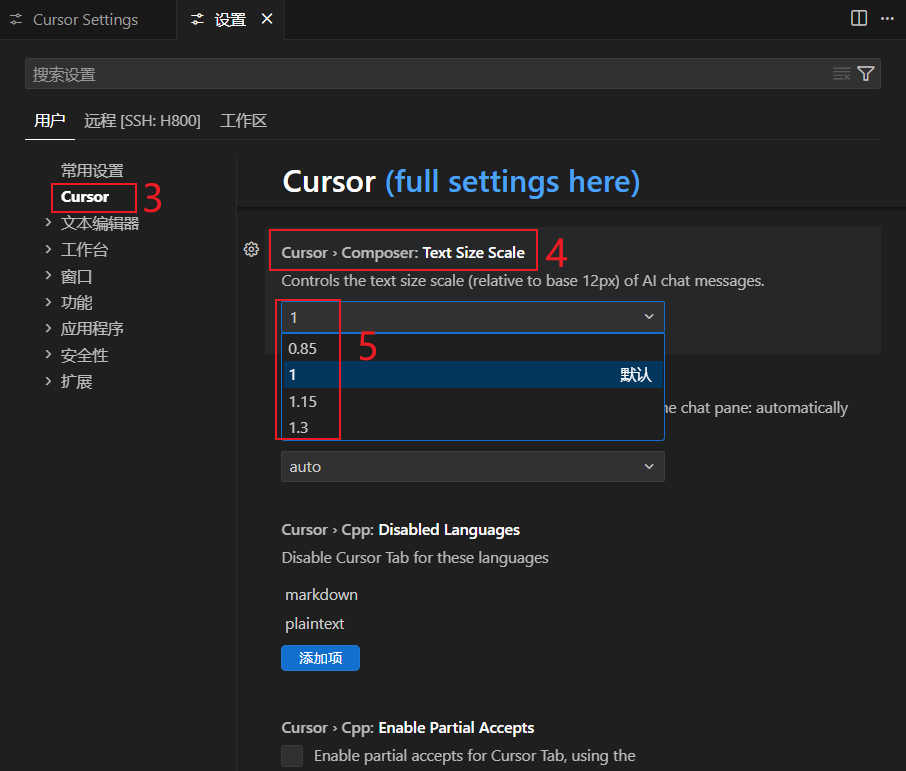Click the split editor layout icon
The height and width of the screenshot is (771, 906).
(x=859, y=18)
